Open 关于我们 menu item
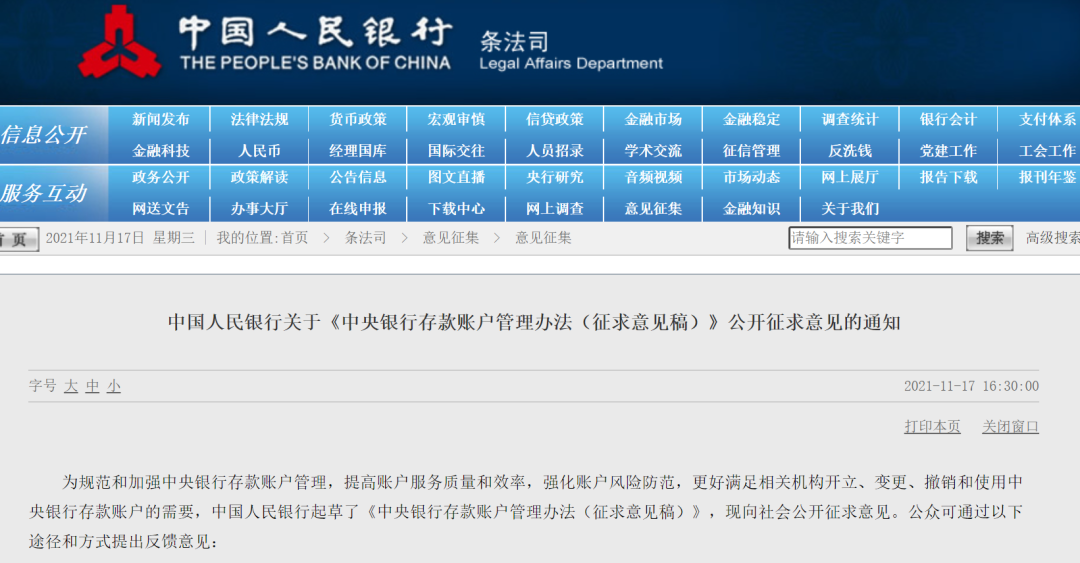This screenshot has width=1080, height=563. pyautogui.click(x=850, y=209)
